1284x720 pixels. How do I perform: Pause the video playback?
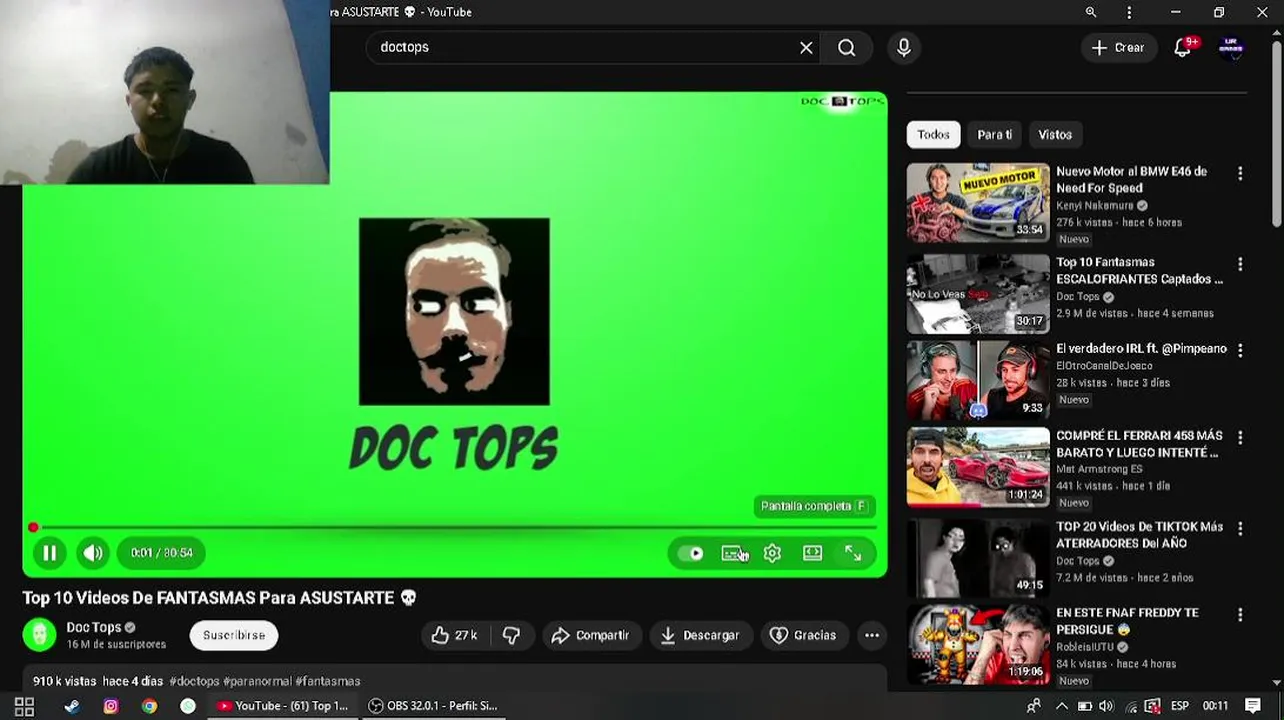point(49,553)
